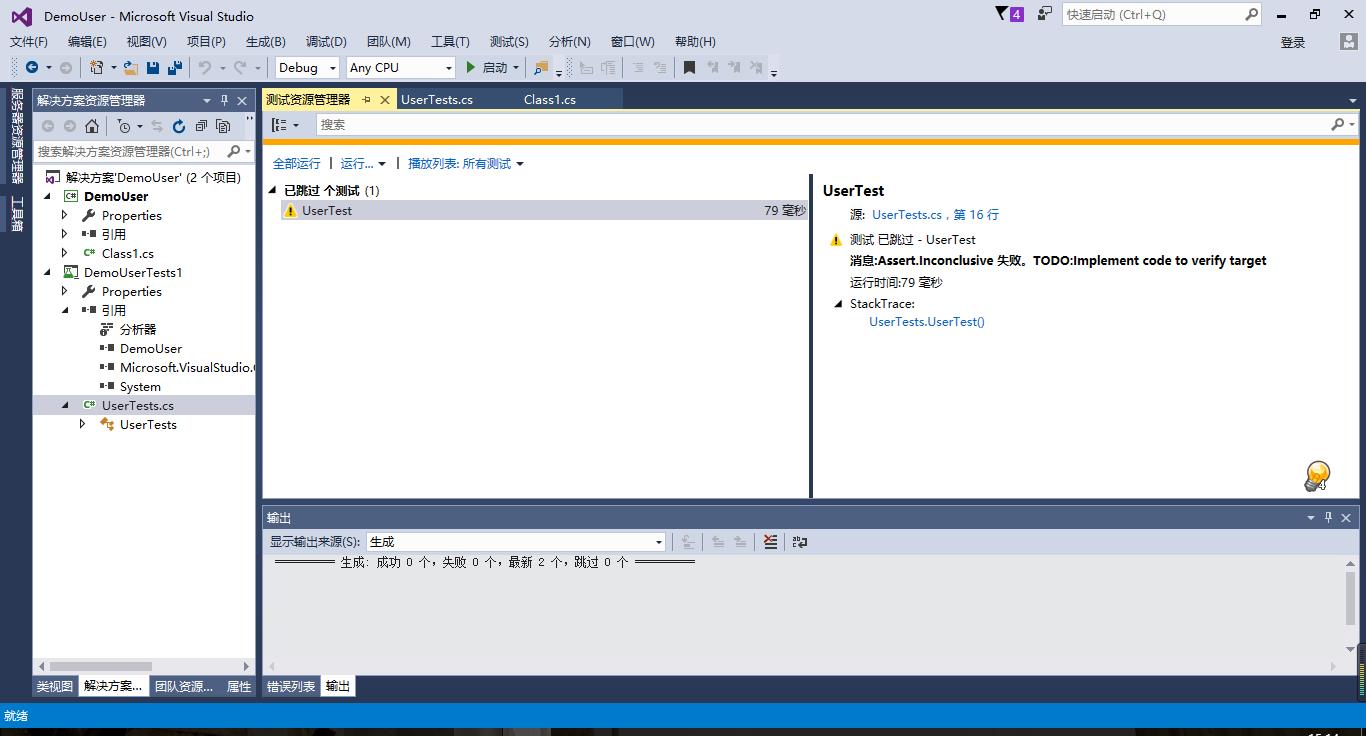The image size is (1366, 736).
Task: Open the feedback icon next to notifications
Action: (x=1044, y=14)
